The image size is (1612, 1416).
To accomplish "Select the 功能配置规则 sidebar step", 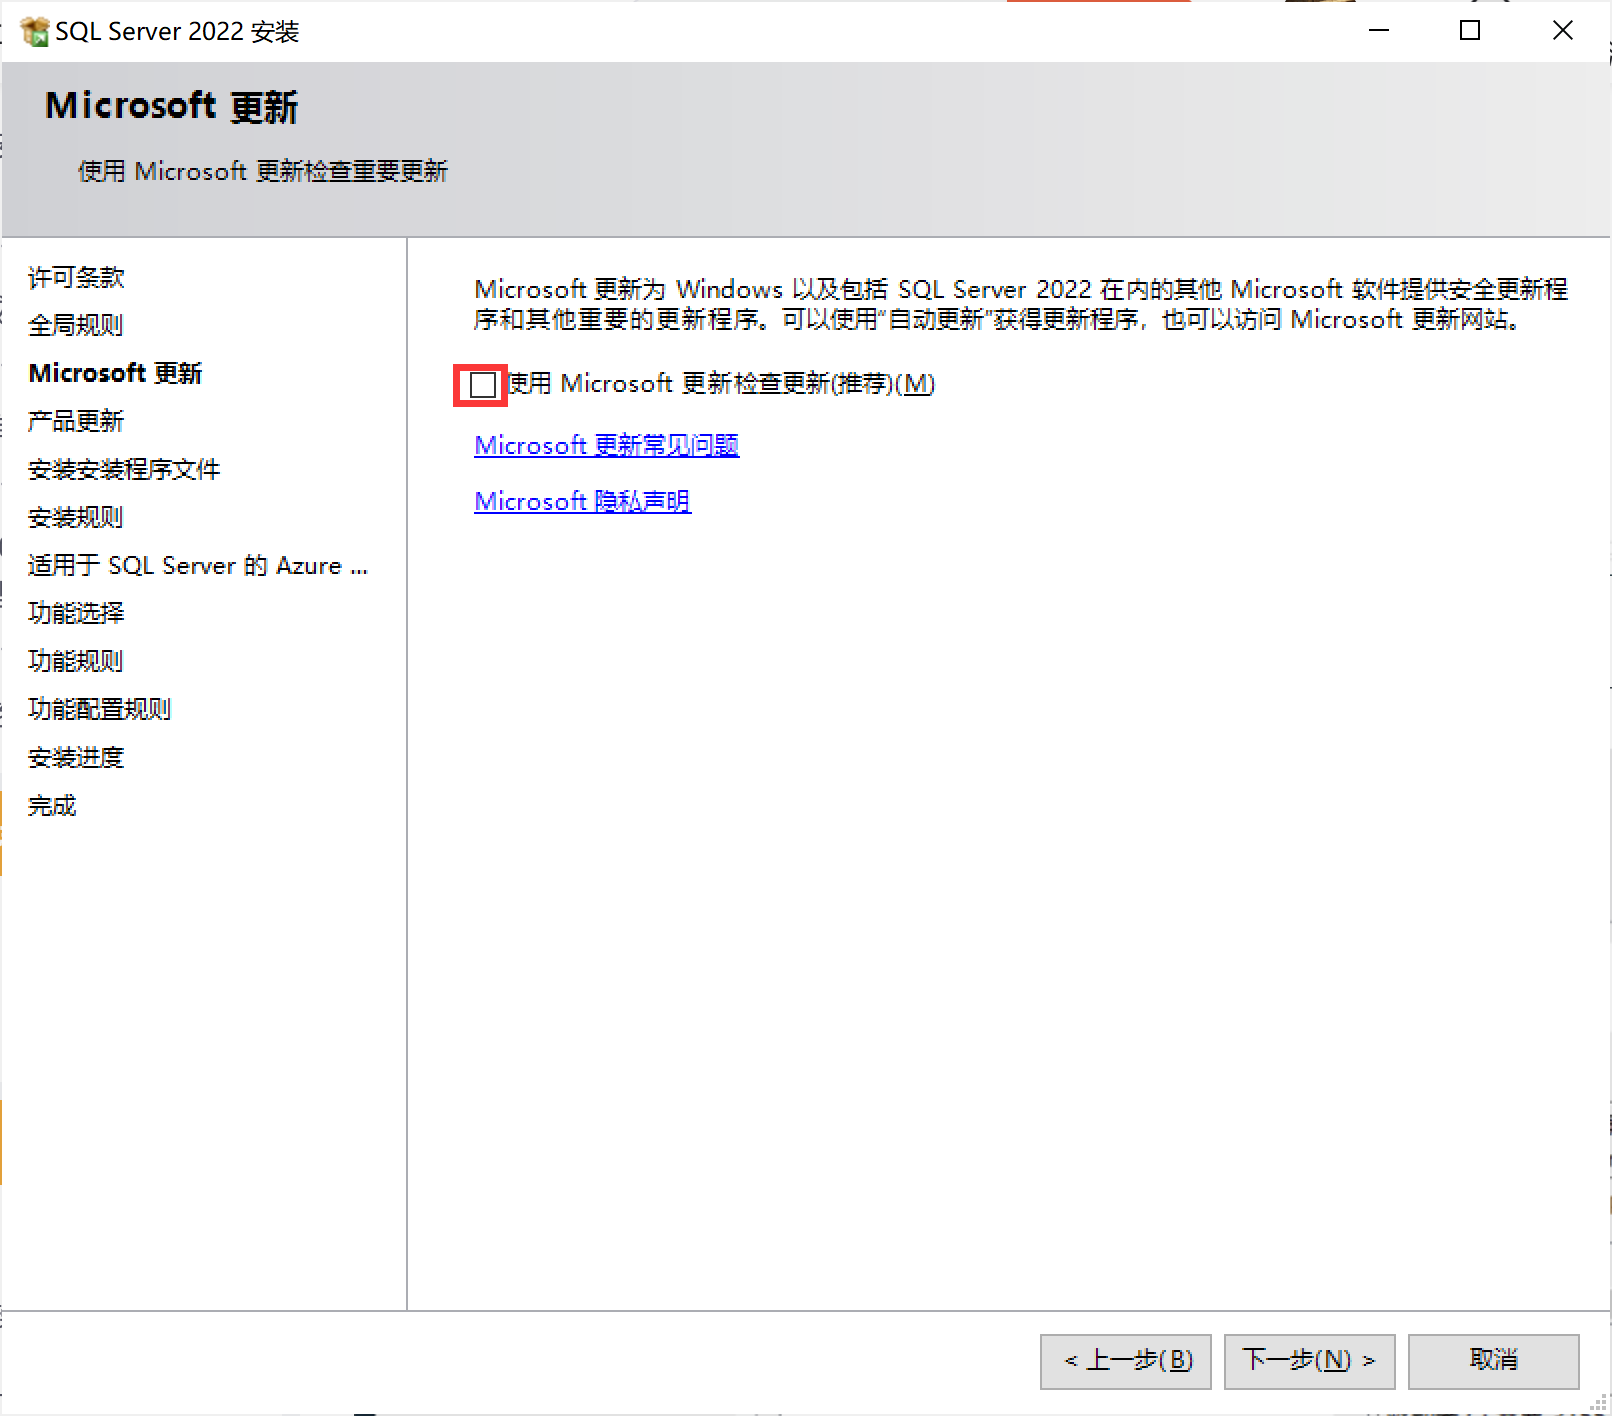I will (100, 709).
